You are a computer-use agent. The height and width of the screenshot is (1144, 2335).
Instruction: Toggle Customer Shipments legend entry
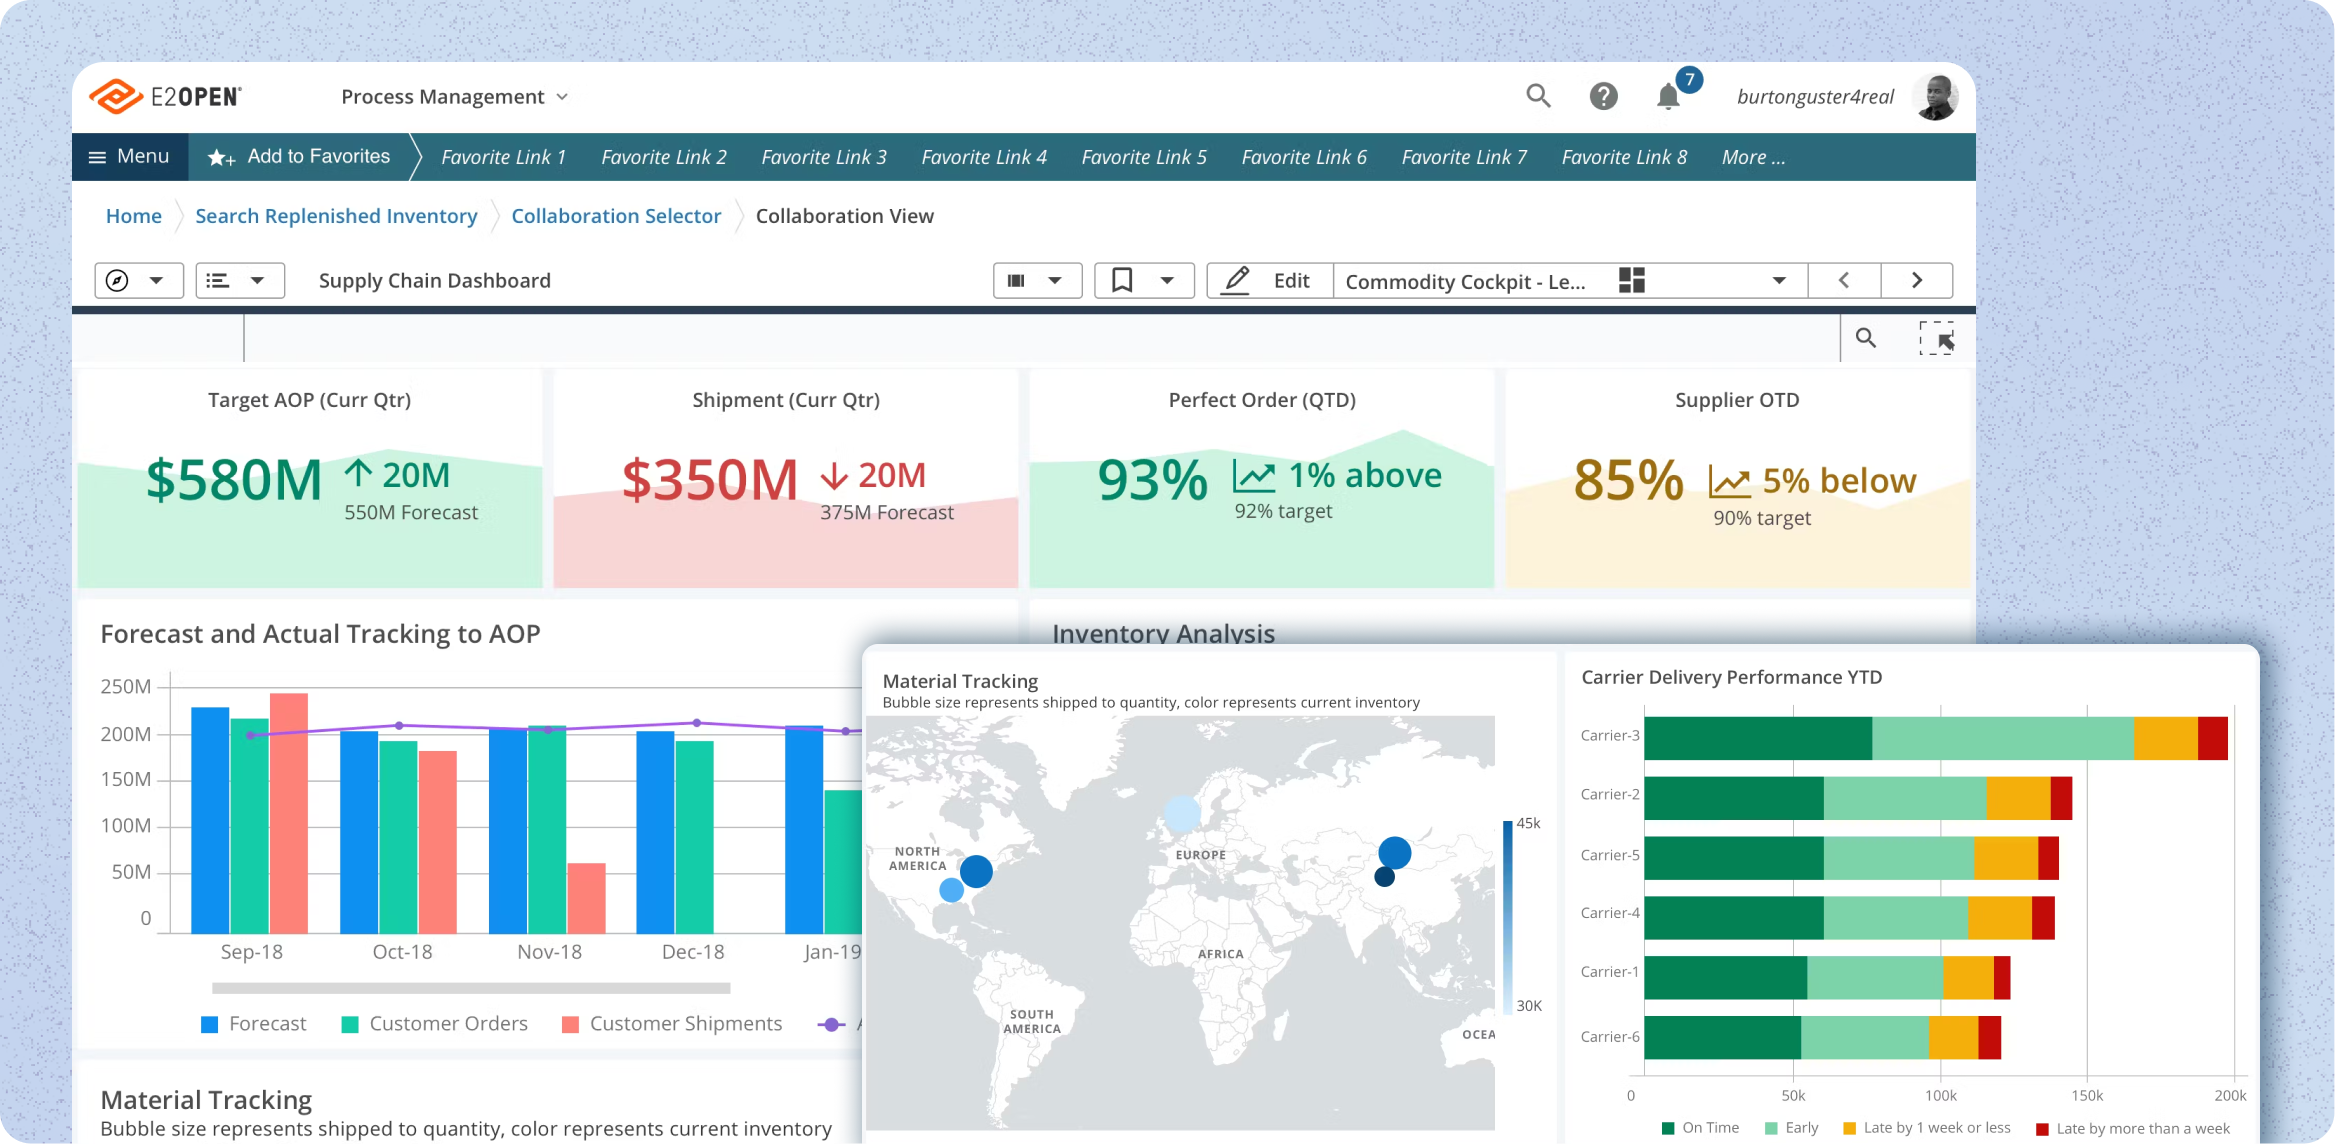point(672,1024)
